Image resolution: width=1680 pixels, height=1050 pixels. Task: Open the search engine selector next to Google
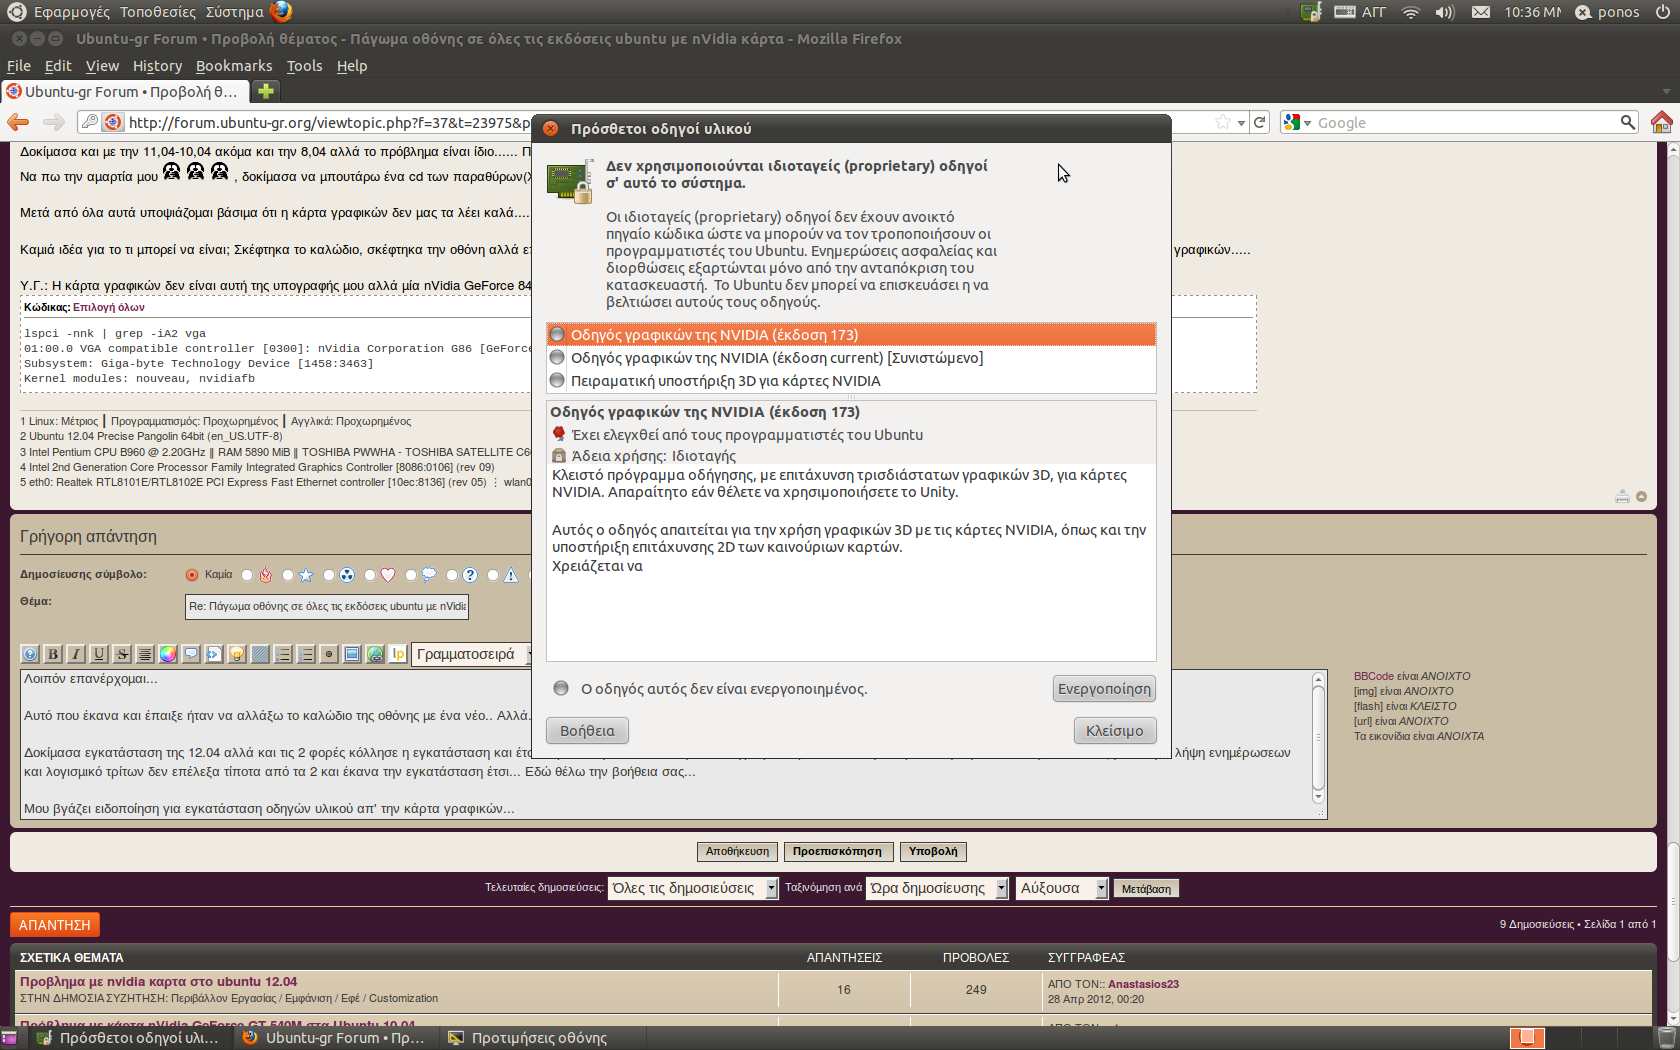(1297, 122)
